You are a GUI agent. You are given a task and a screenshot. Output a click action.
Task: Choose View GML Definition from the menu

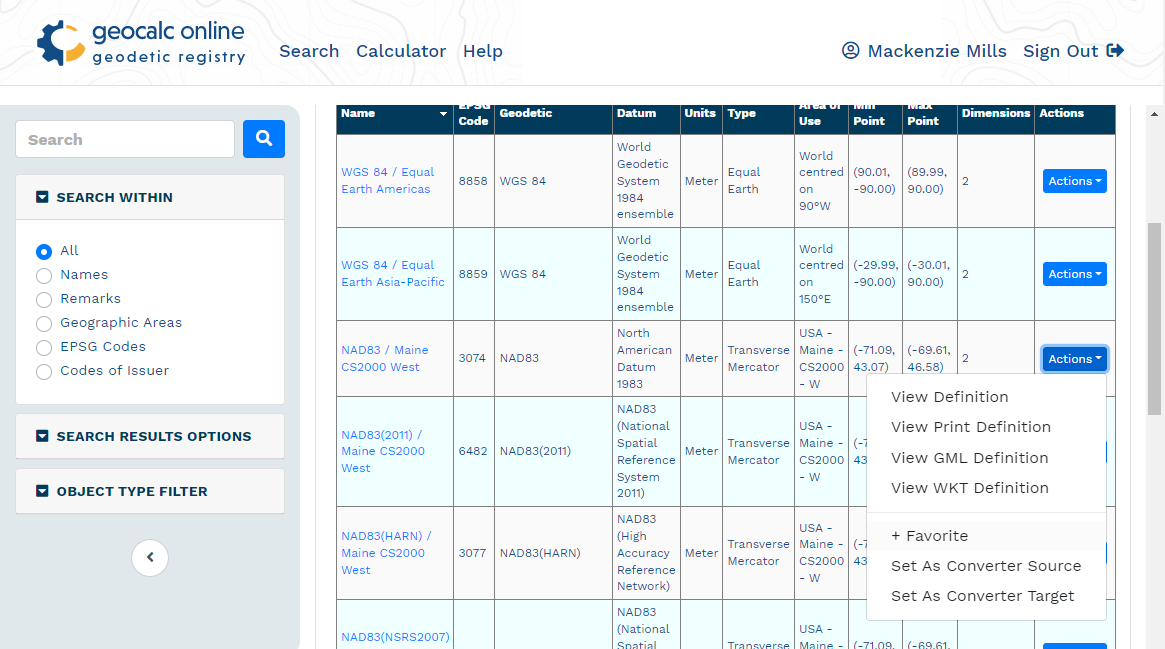coord(970,458)
